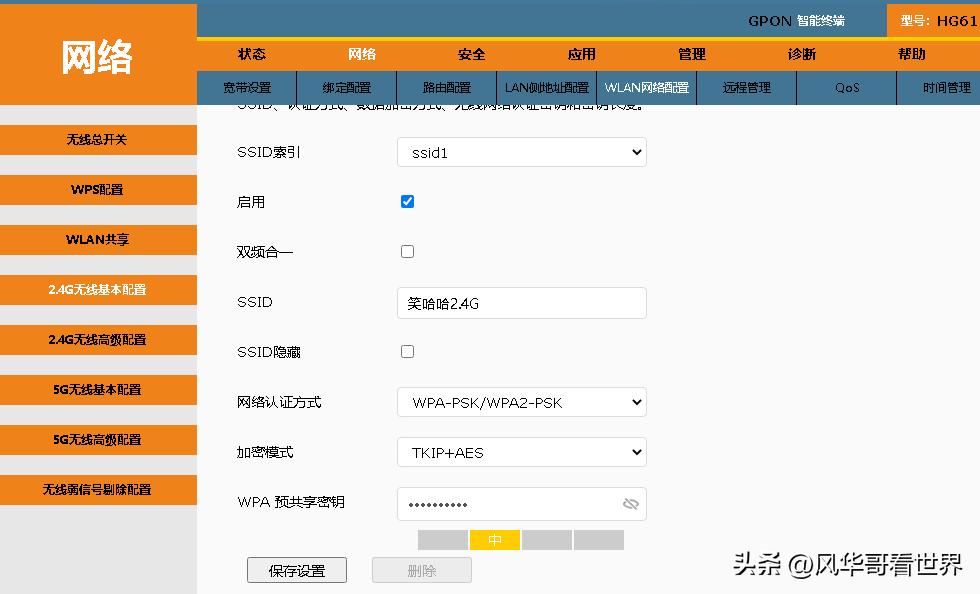
Task: Enable the 启用 checkbox
Action: [407, 201]
